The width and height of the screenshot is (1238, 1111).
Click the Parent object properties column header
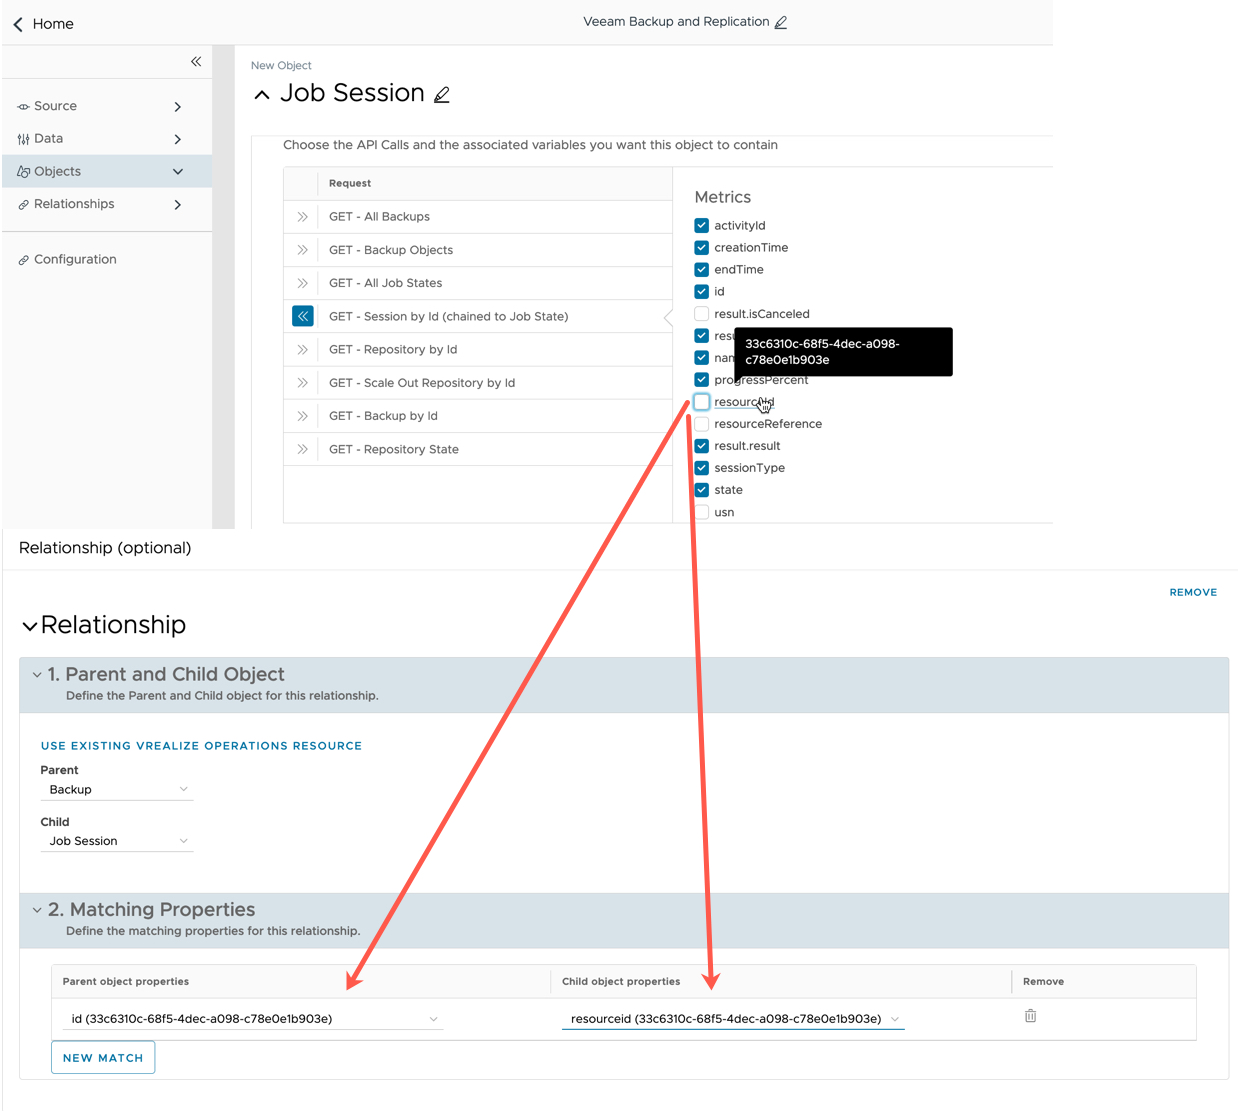point(126,982)
